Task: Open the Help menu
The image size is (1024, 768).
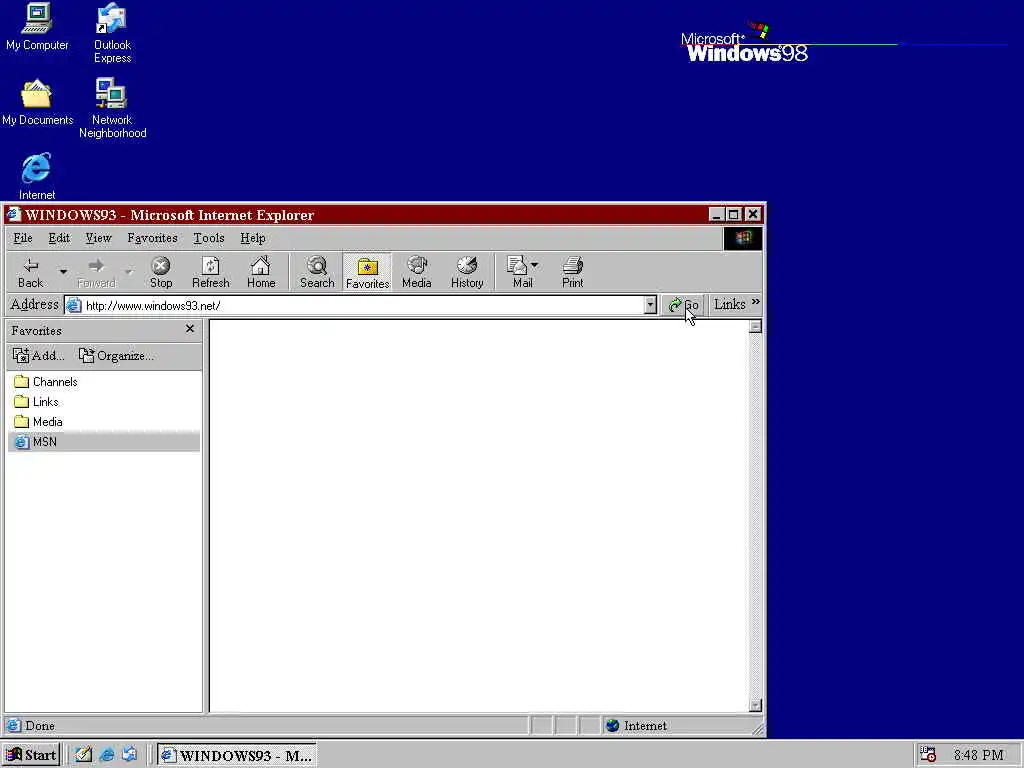Action: tap(253, 238)
